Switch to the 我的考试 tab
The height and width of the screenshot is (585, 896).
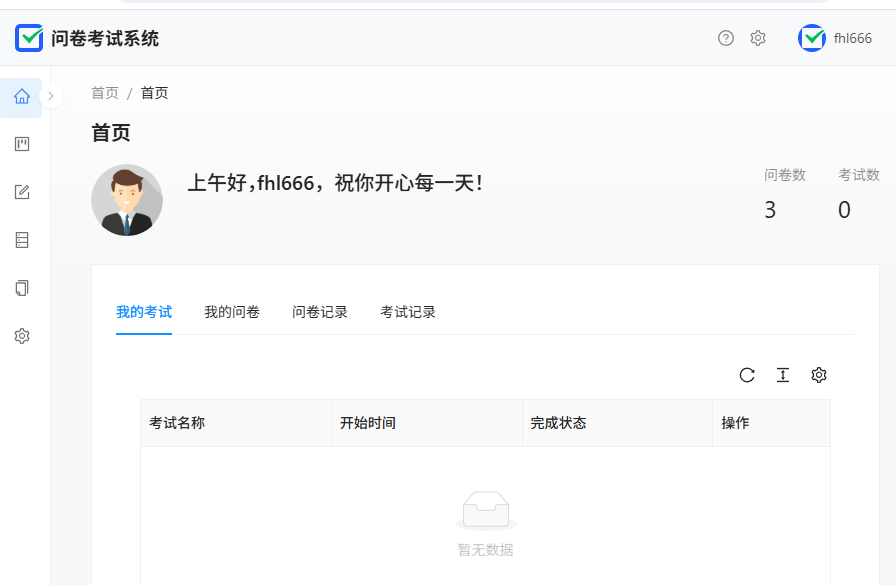pyautogui.click(x=144, y=312)
